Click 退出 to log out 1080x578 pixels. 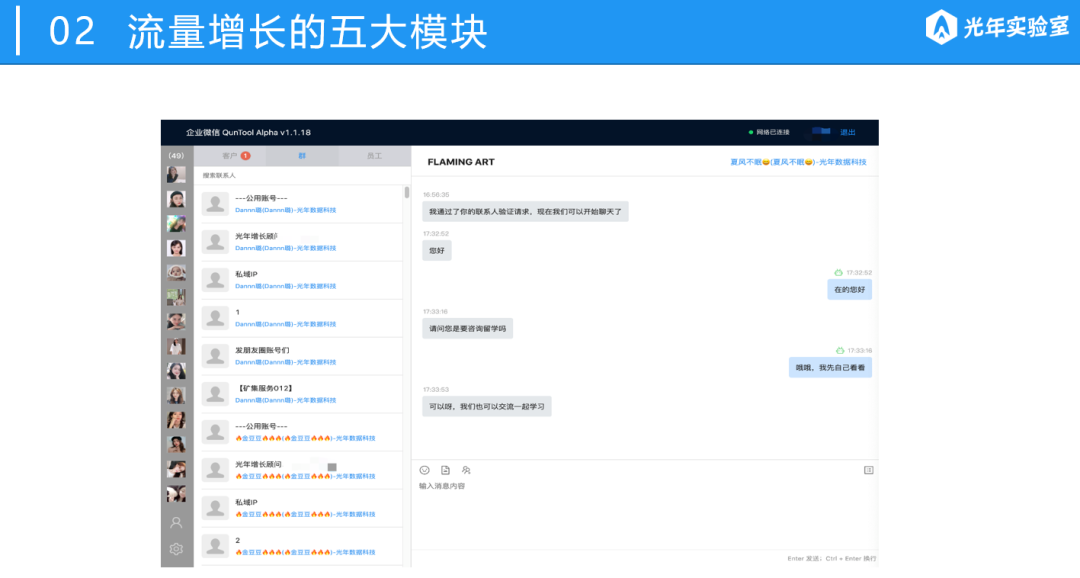pyautogui.click(x=848, y=132)
